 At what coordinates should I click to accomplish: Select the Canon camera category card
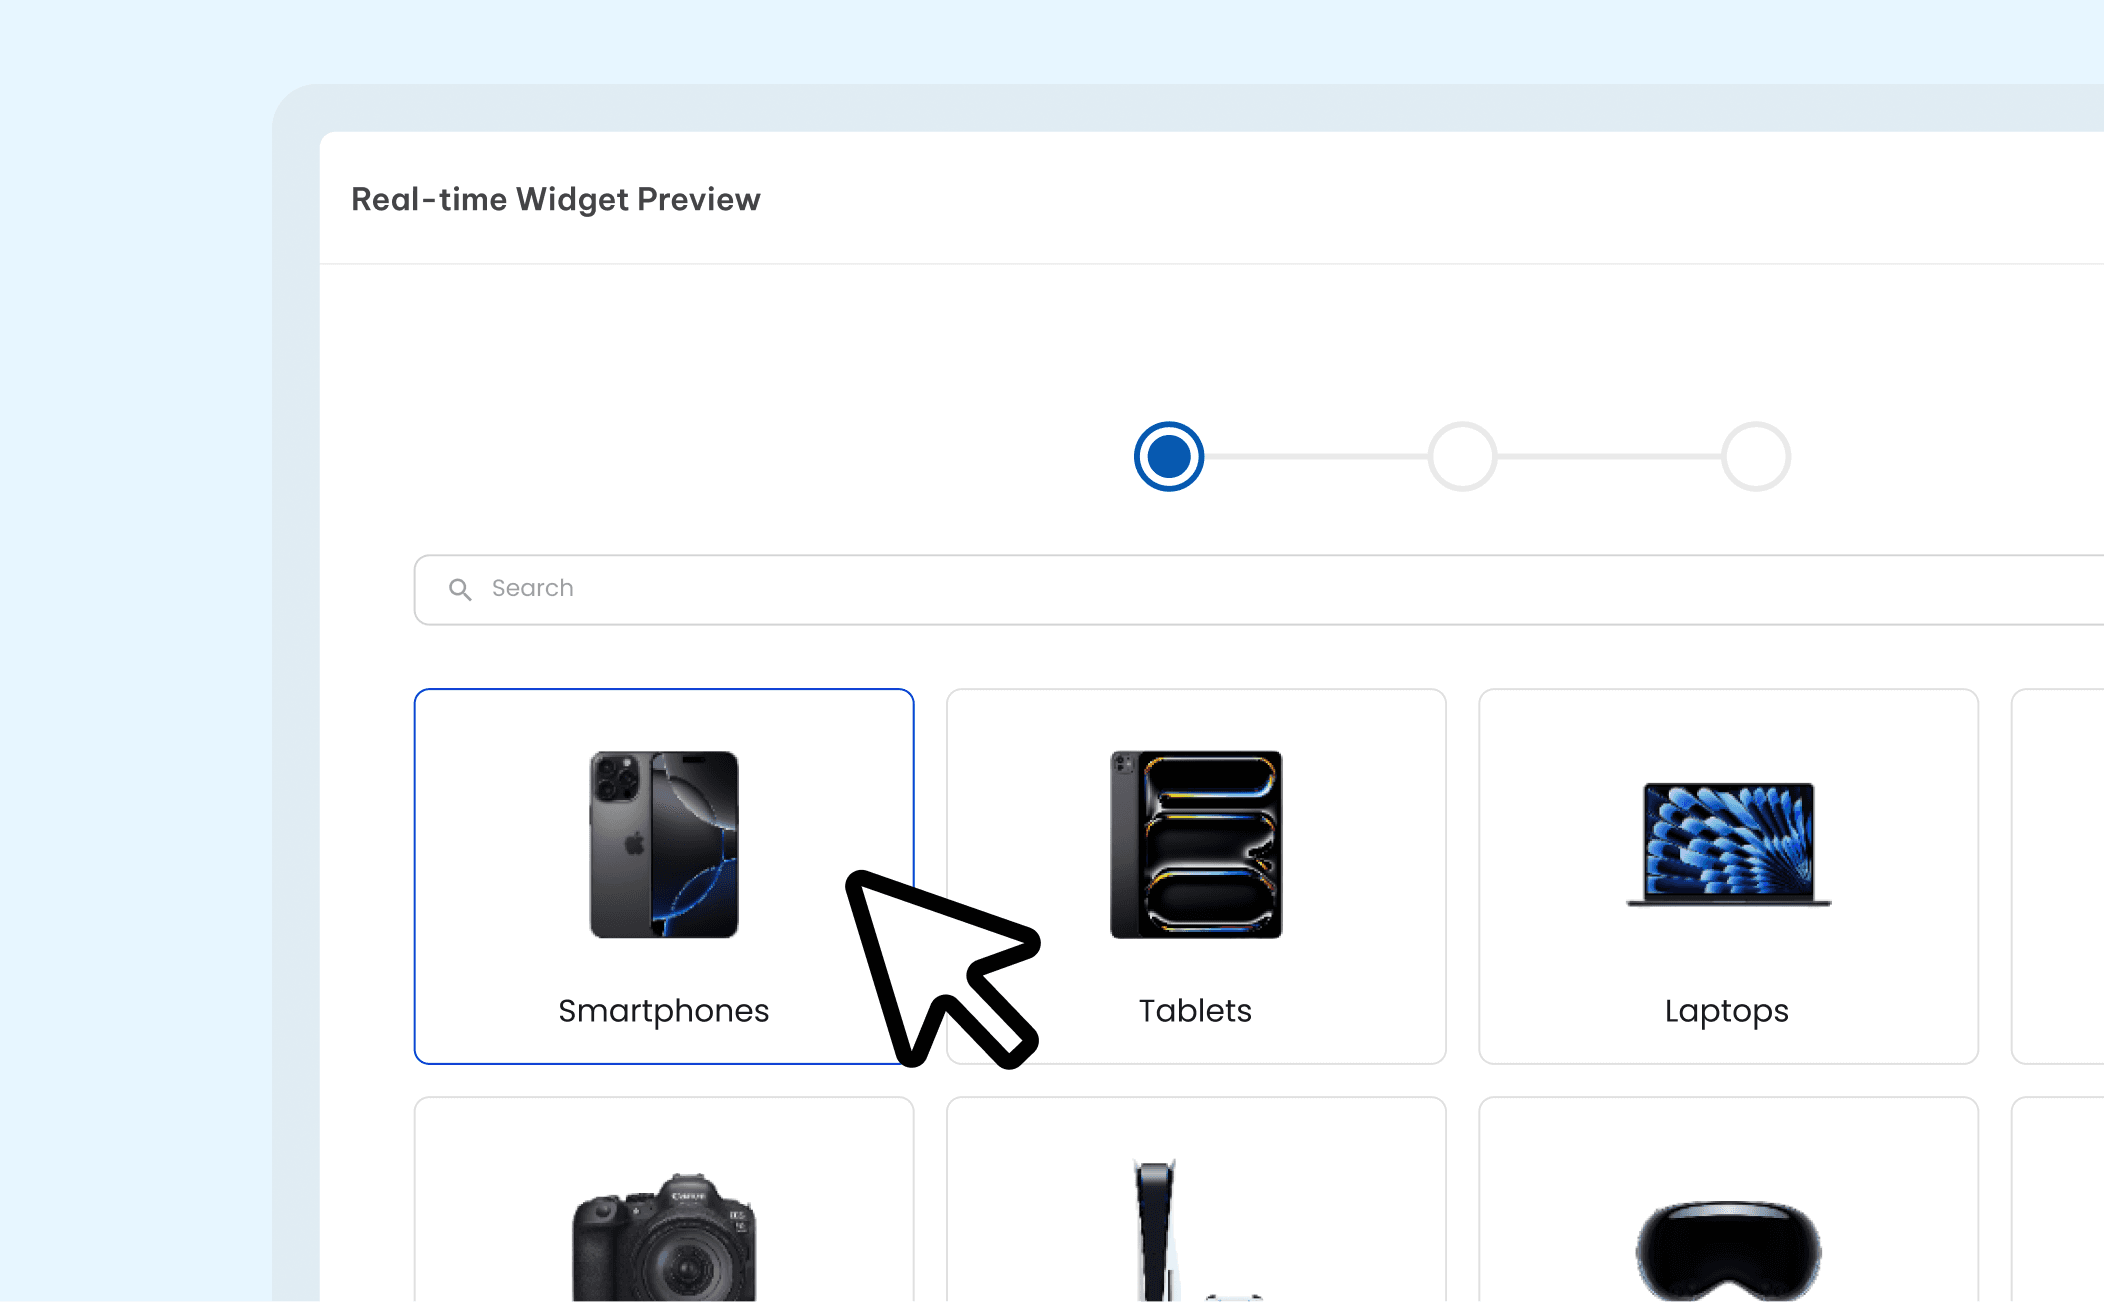[664, 1199]
